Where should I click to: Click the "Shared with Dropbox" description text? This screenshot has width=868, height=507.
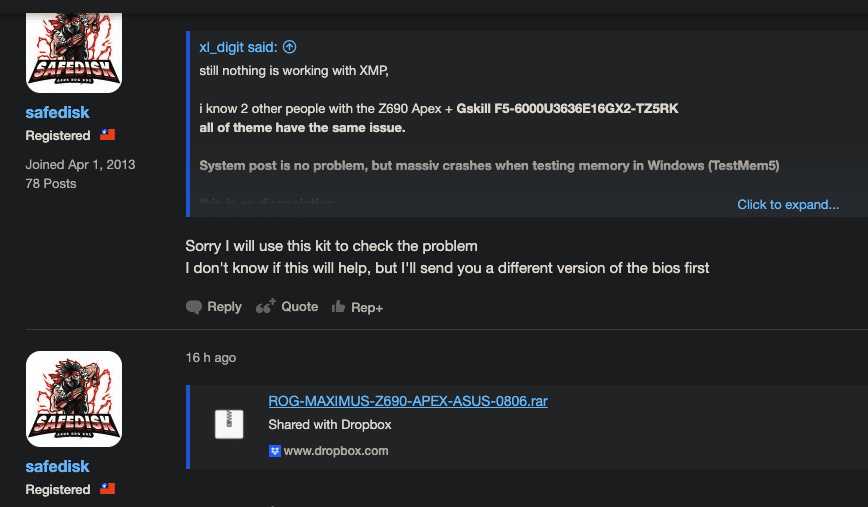pyautogui.click(x=330, y=425)
